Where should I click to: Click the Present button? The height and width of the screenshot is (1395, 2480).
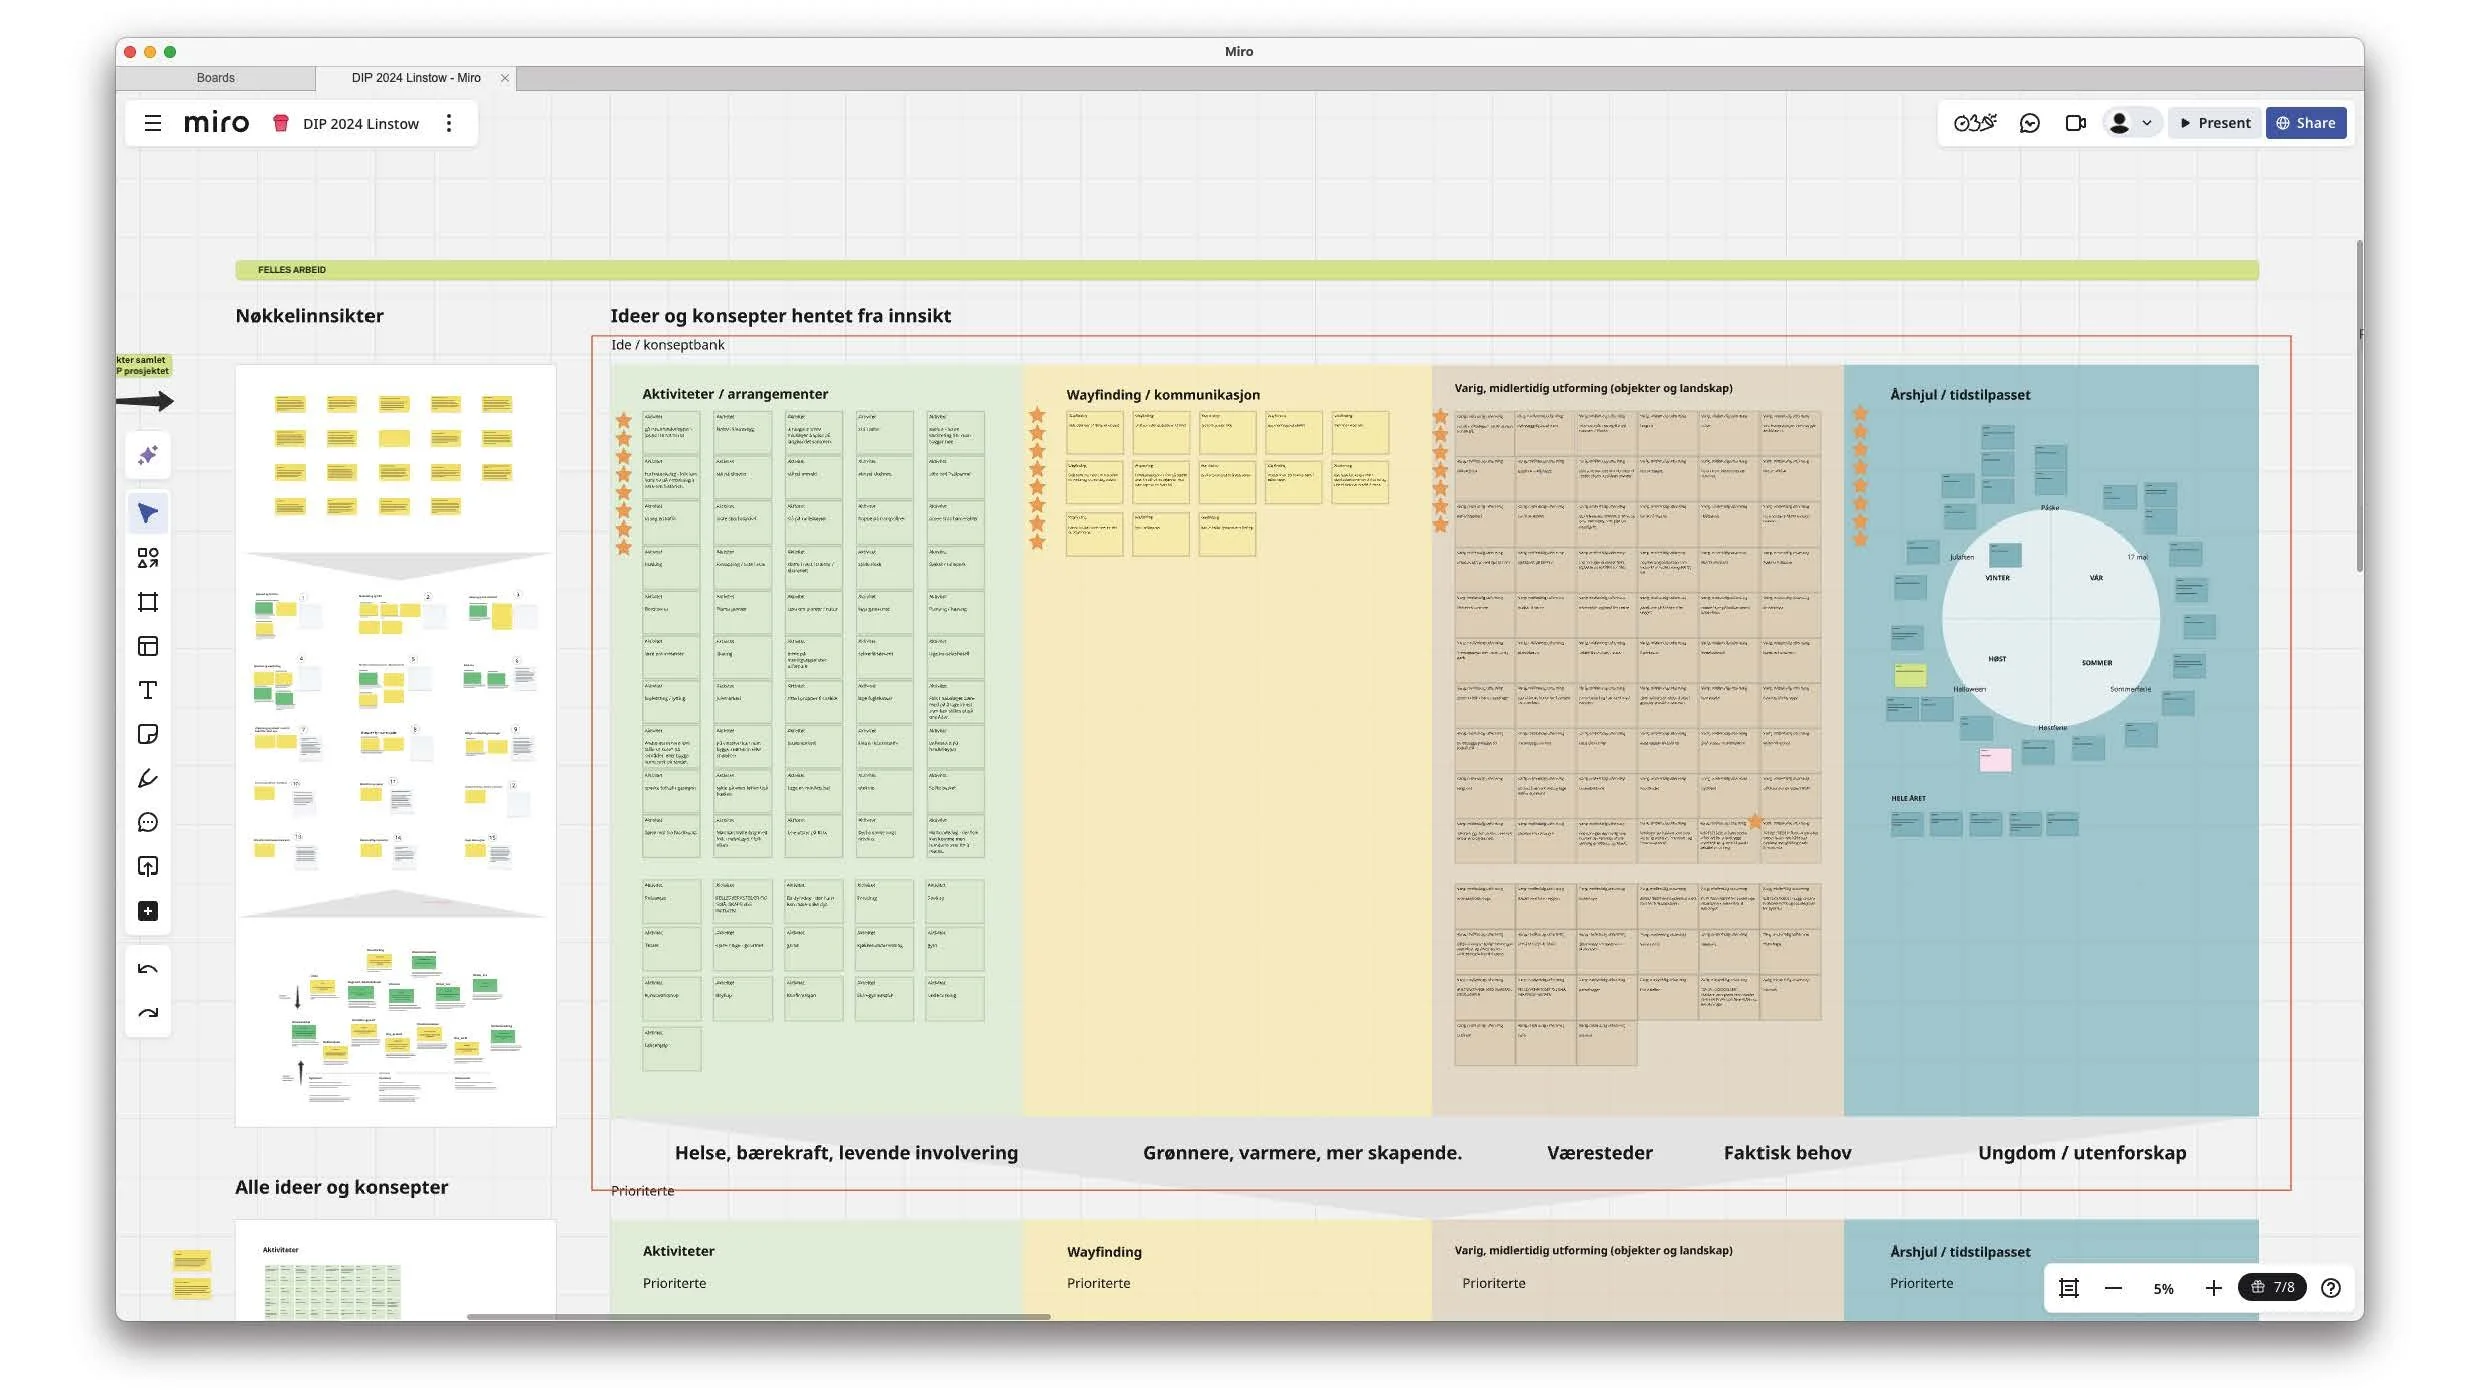pyautogui.click(x=2215, y=123)
